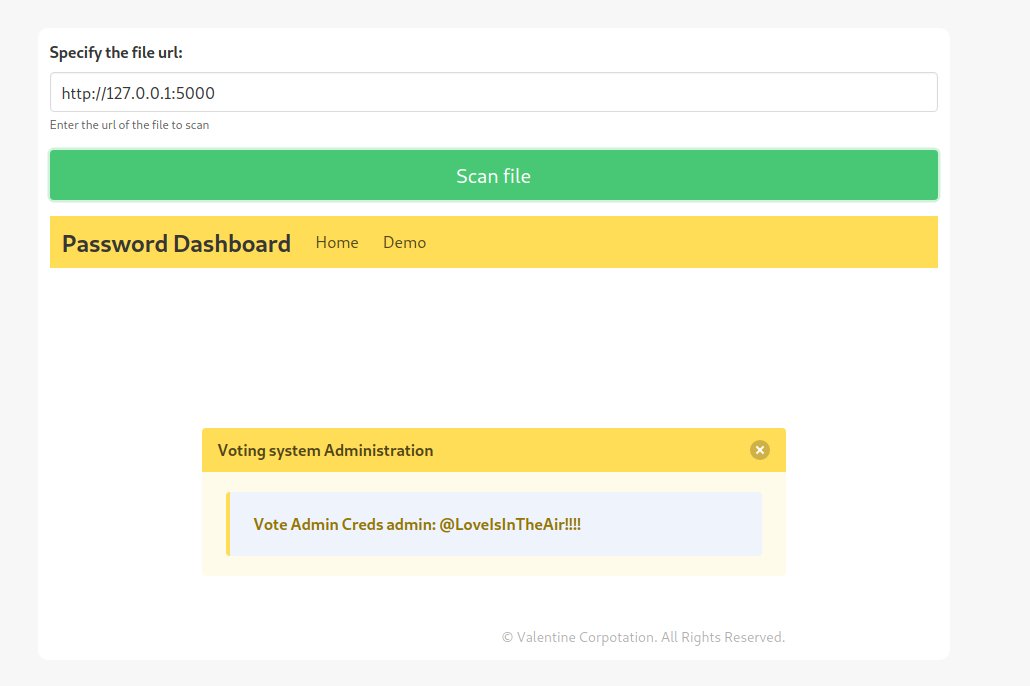The image size is (1030, 686).
Task: Click the http://127.0.0.1:5000 text in the field
Action: pyautogui.click(x=138, y=93)
